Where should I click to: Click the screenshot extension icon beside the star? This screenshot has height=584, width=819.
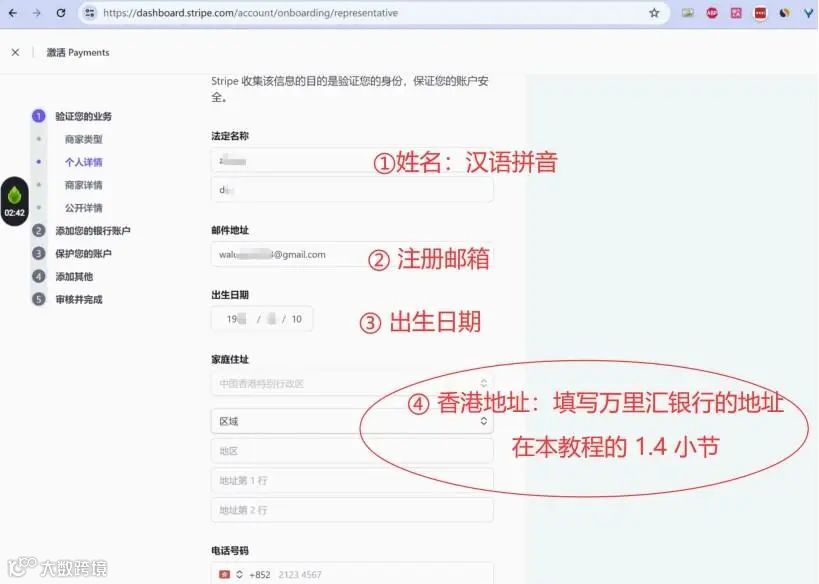[x=687, y=13]
